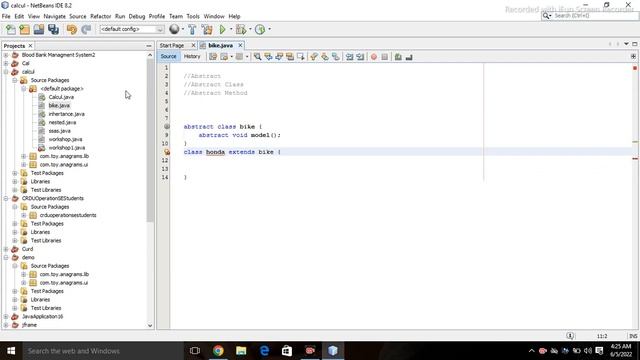640x360 pixels.
Task: Click the Windows Start button
Action: (11, 351)
